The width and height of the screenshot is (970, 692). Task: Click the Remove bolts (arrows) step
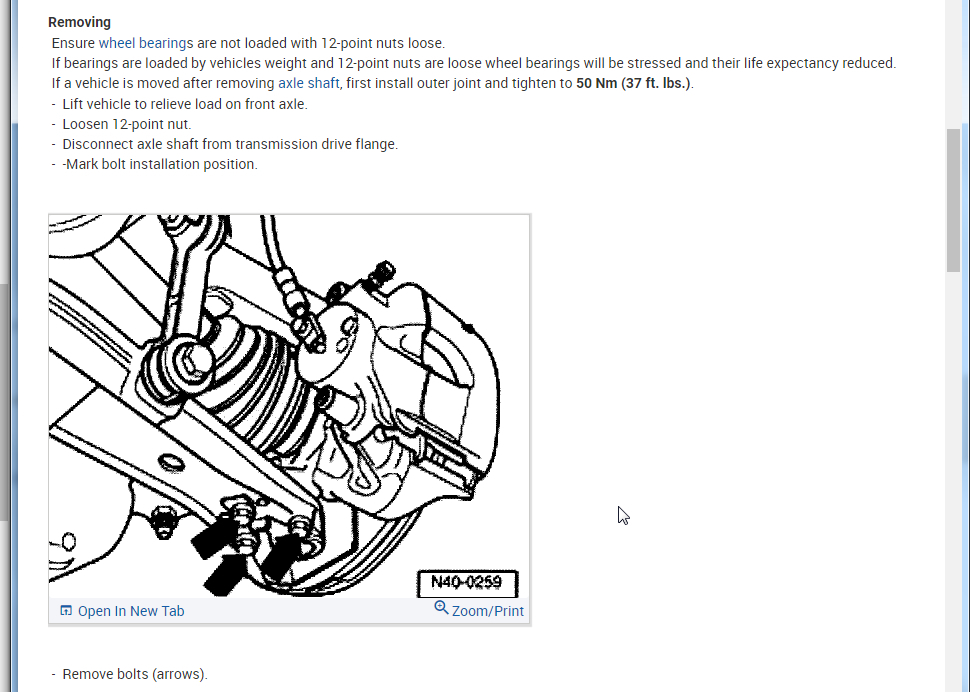pos(135,674)
